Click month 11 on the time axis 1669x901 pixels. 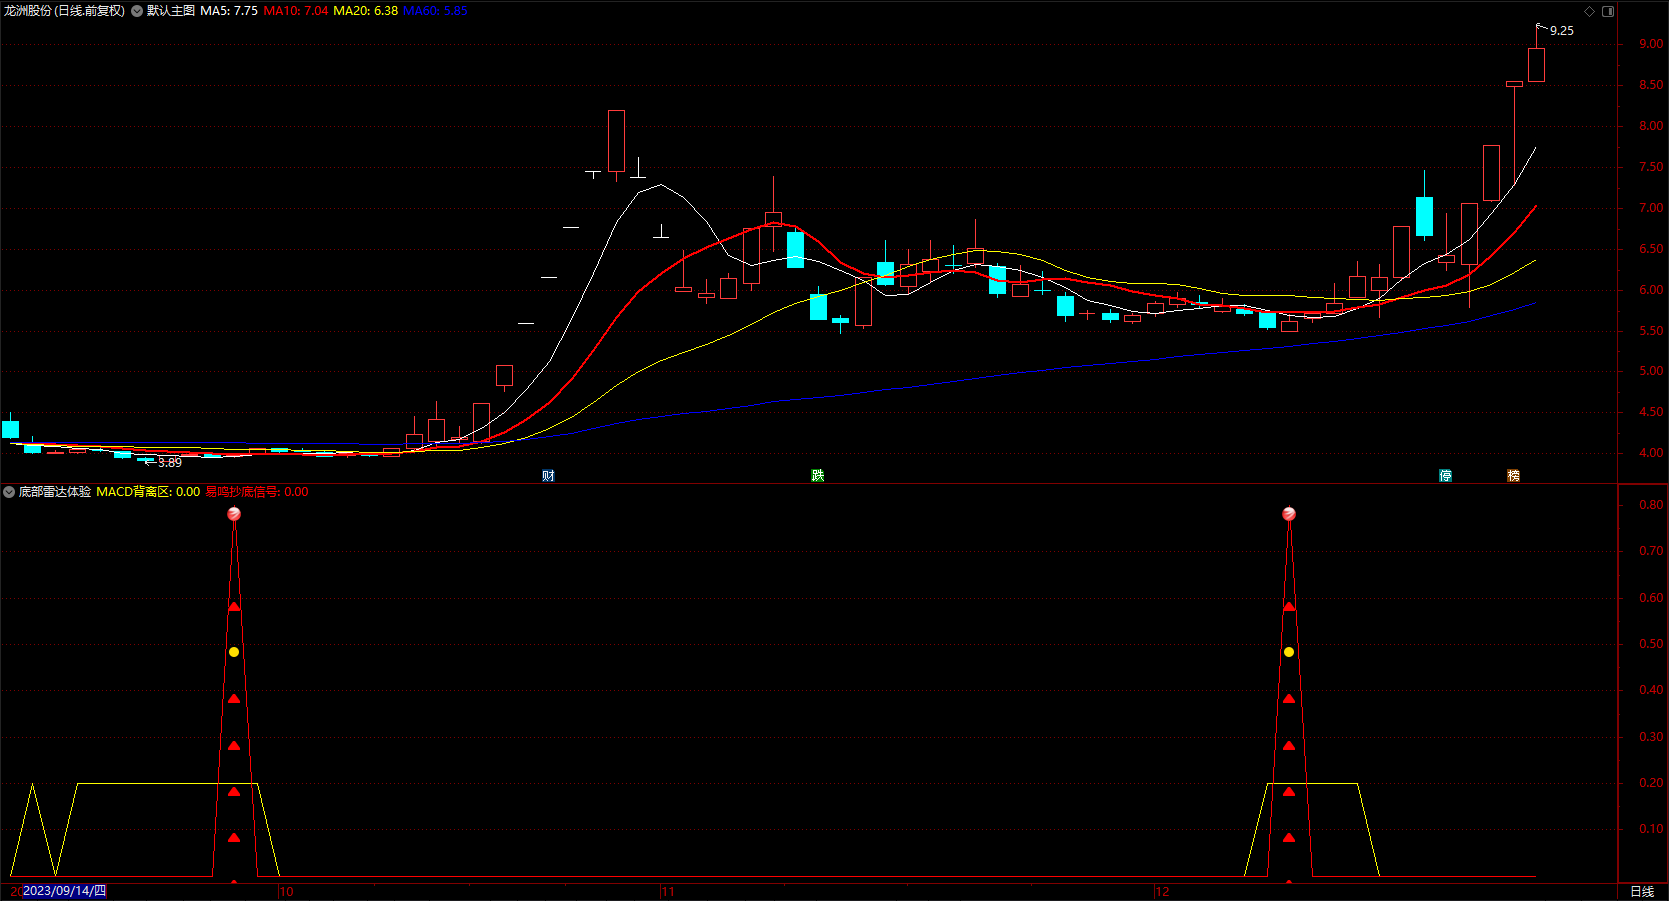point(668,892)
